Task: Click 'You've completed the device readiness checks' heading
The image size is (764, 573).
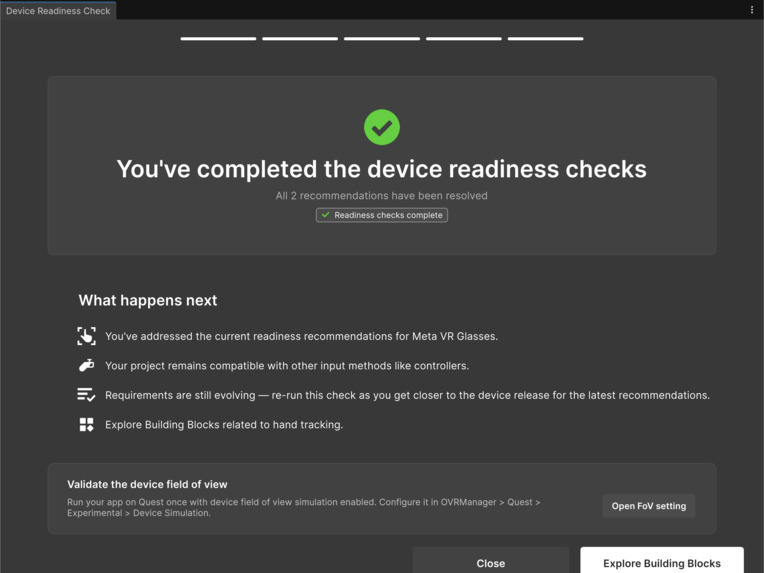Action: point(382,169)
